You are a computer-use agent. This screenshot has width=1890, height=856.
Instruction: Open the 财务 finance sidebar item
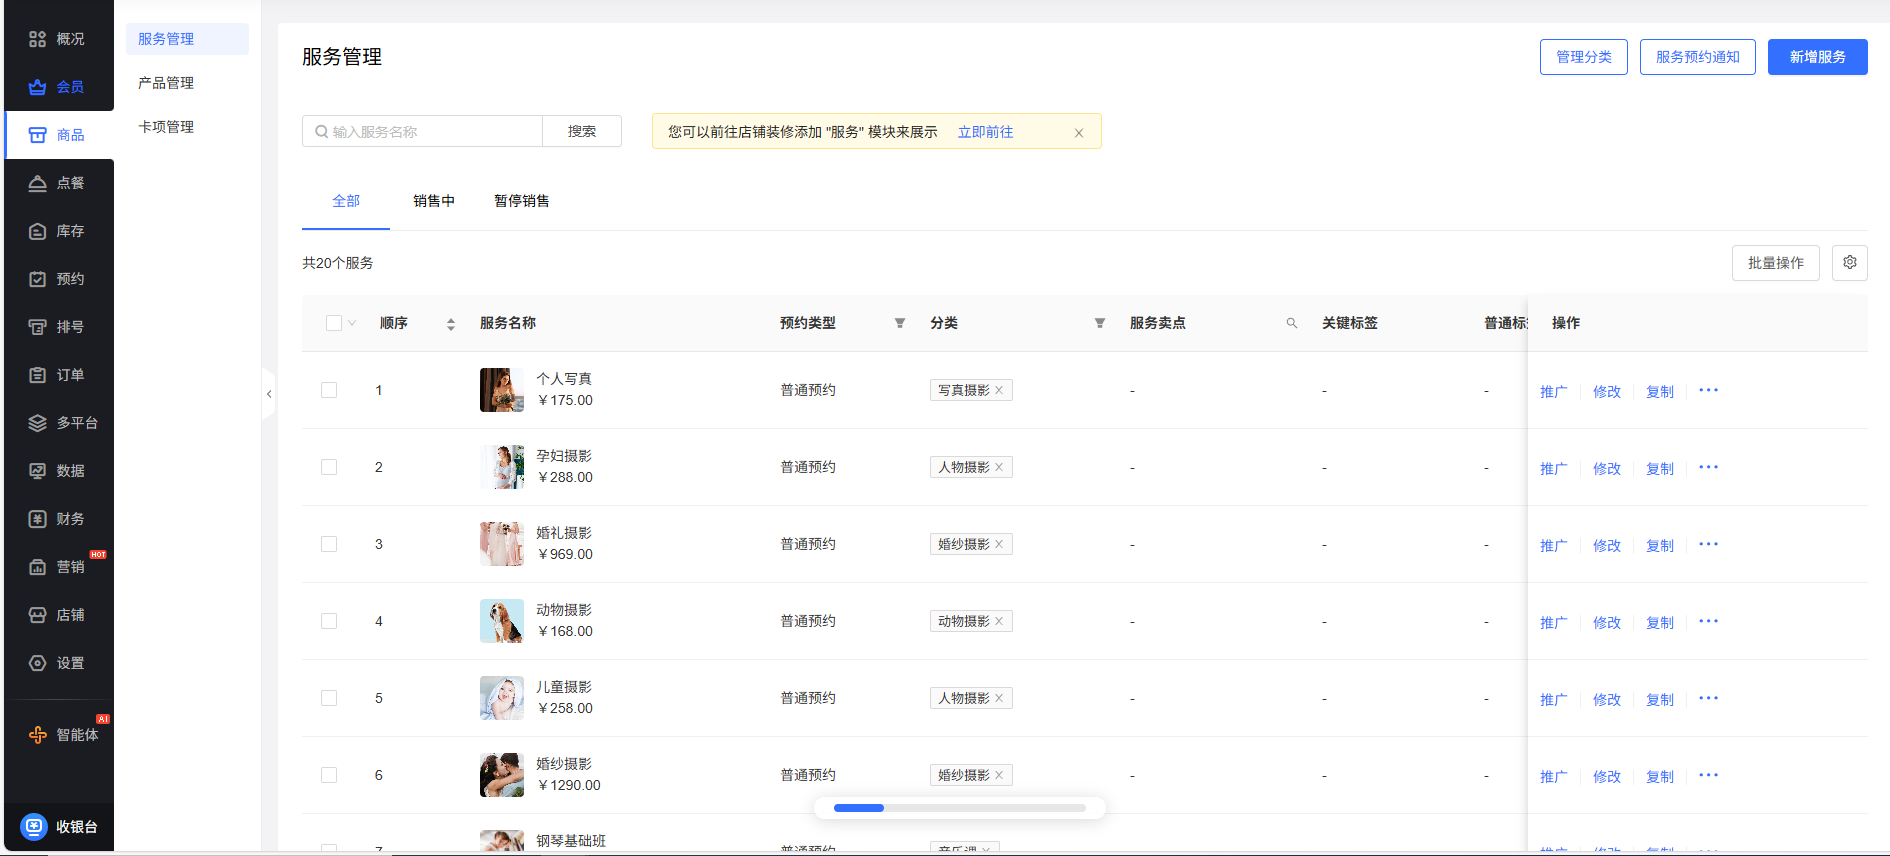tap(59, 519)
